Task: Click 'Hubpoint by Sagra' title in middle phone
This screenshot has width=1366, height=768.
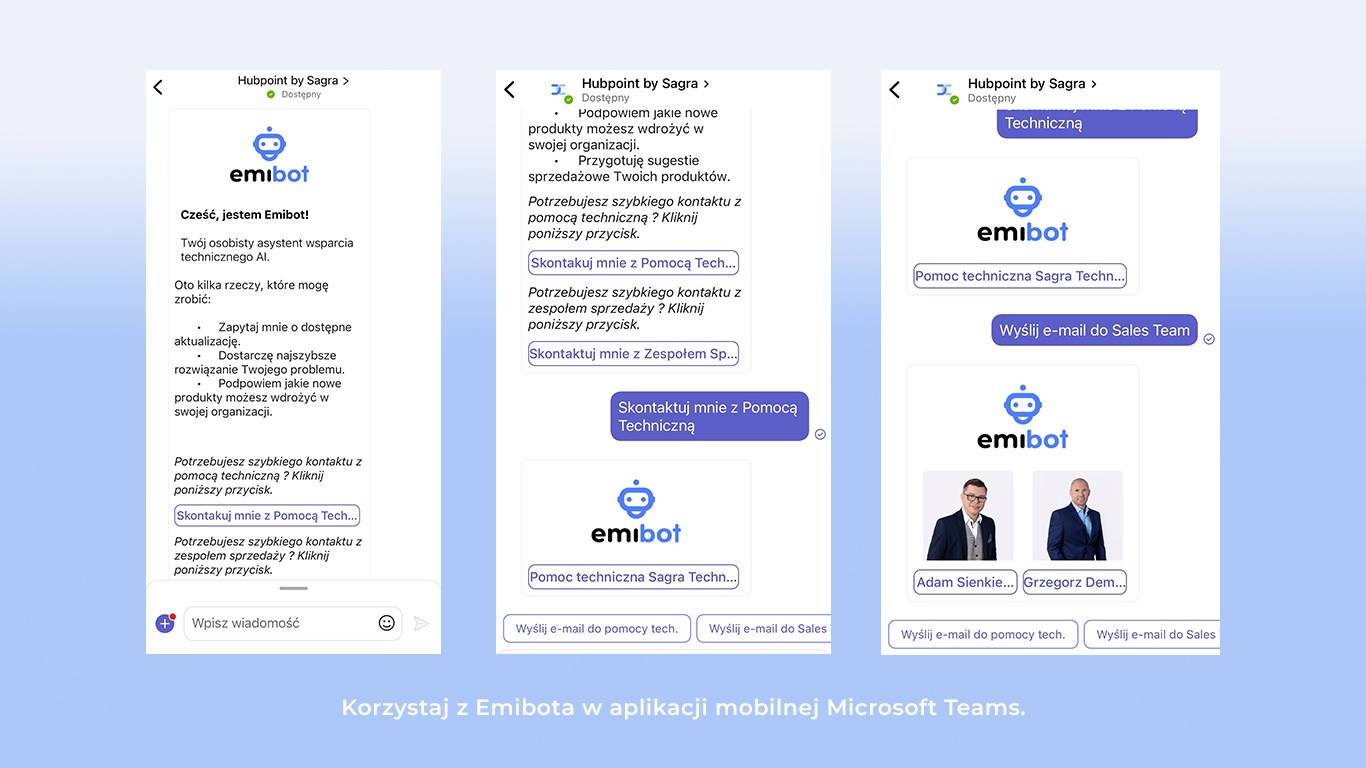Action: coord(640,84)
